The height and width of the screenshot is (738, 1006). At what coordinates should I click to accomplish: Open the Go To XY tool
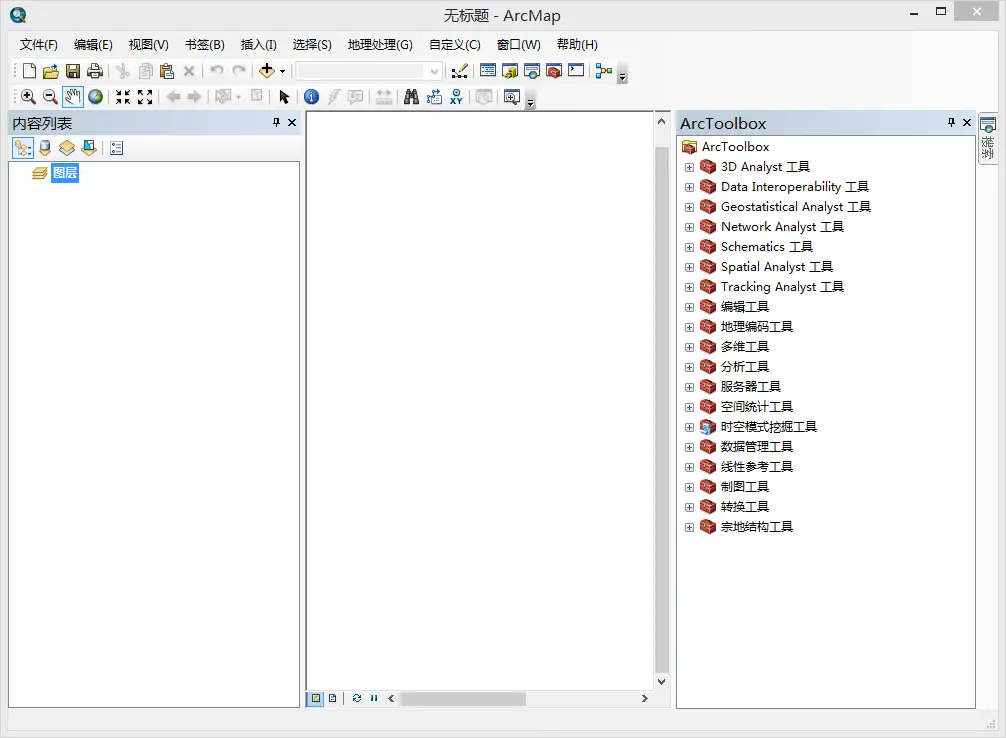coord(456,97)
